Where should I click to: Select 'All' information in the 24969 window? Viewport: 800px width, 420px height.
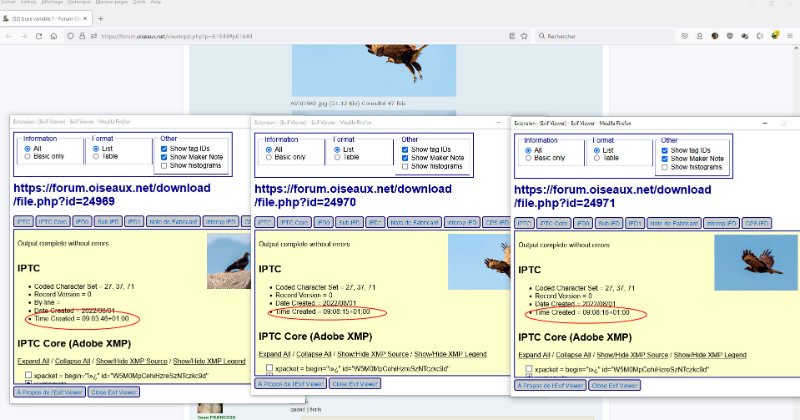[28, 149]
